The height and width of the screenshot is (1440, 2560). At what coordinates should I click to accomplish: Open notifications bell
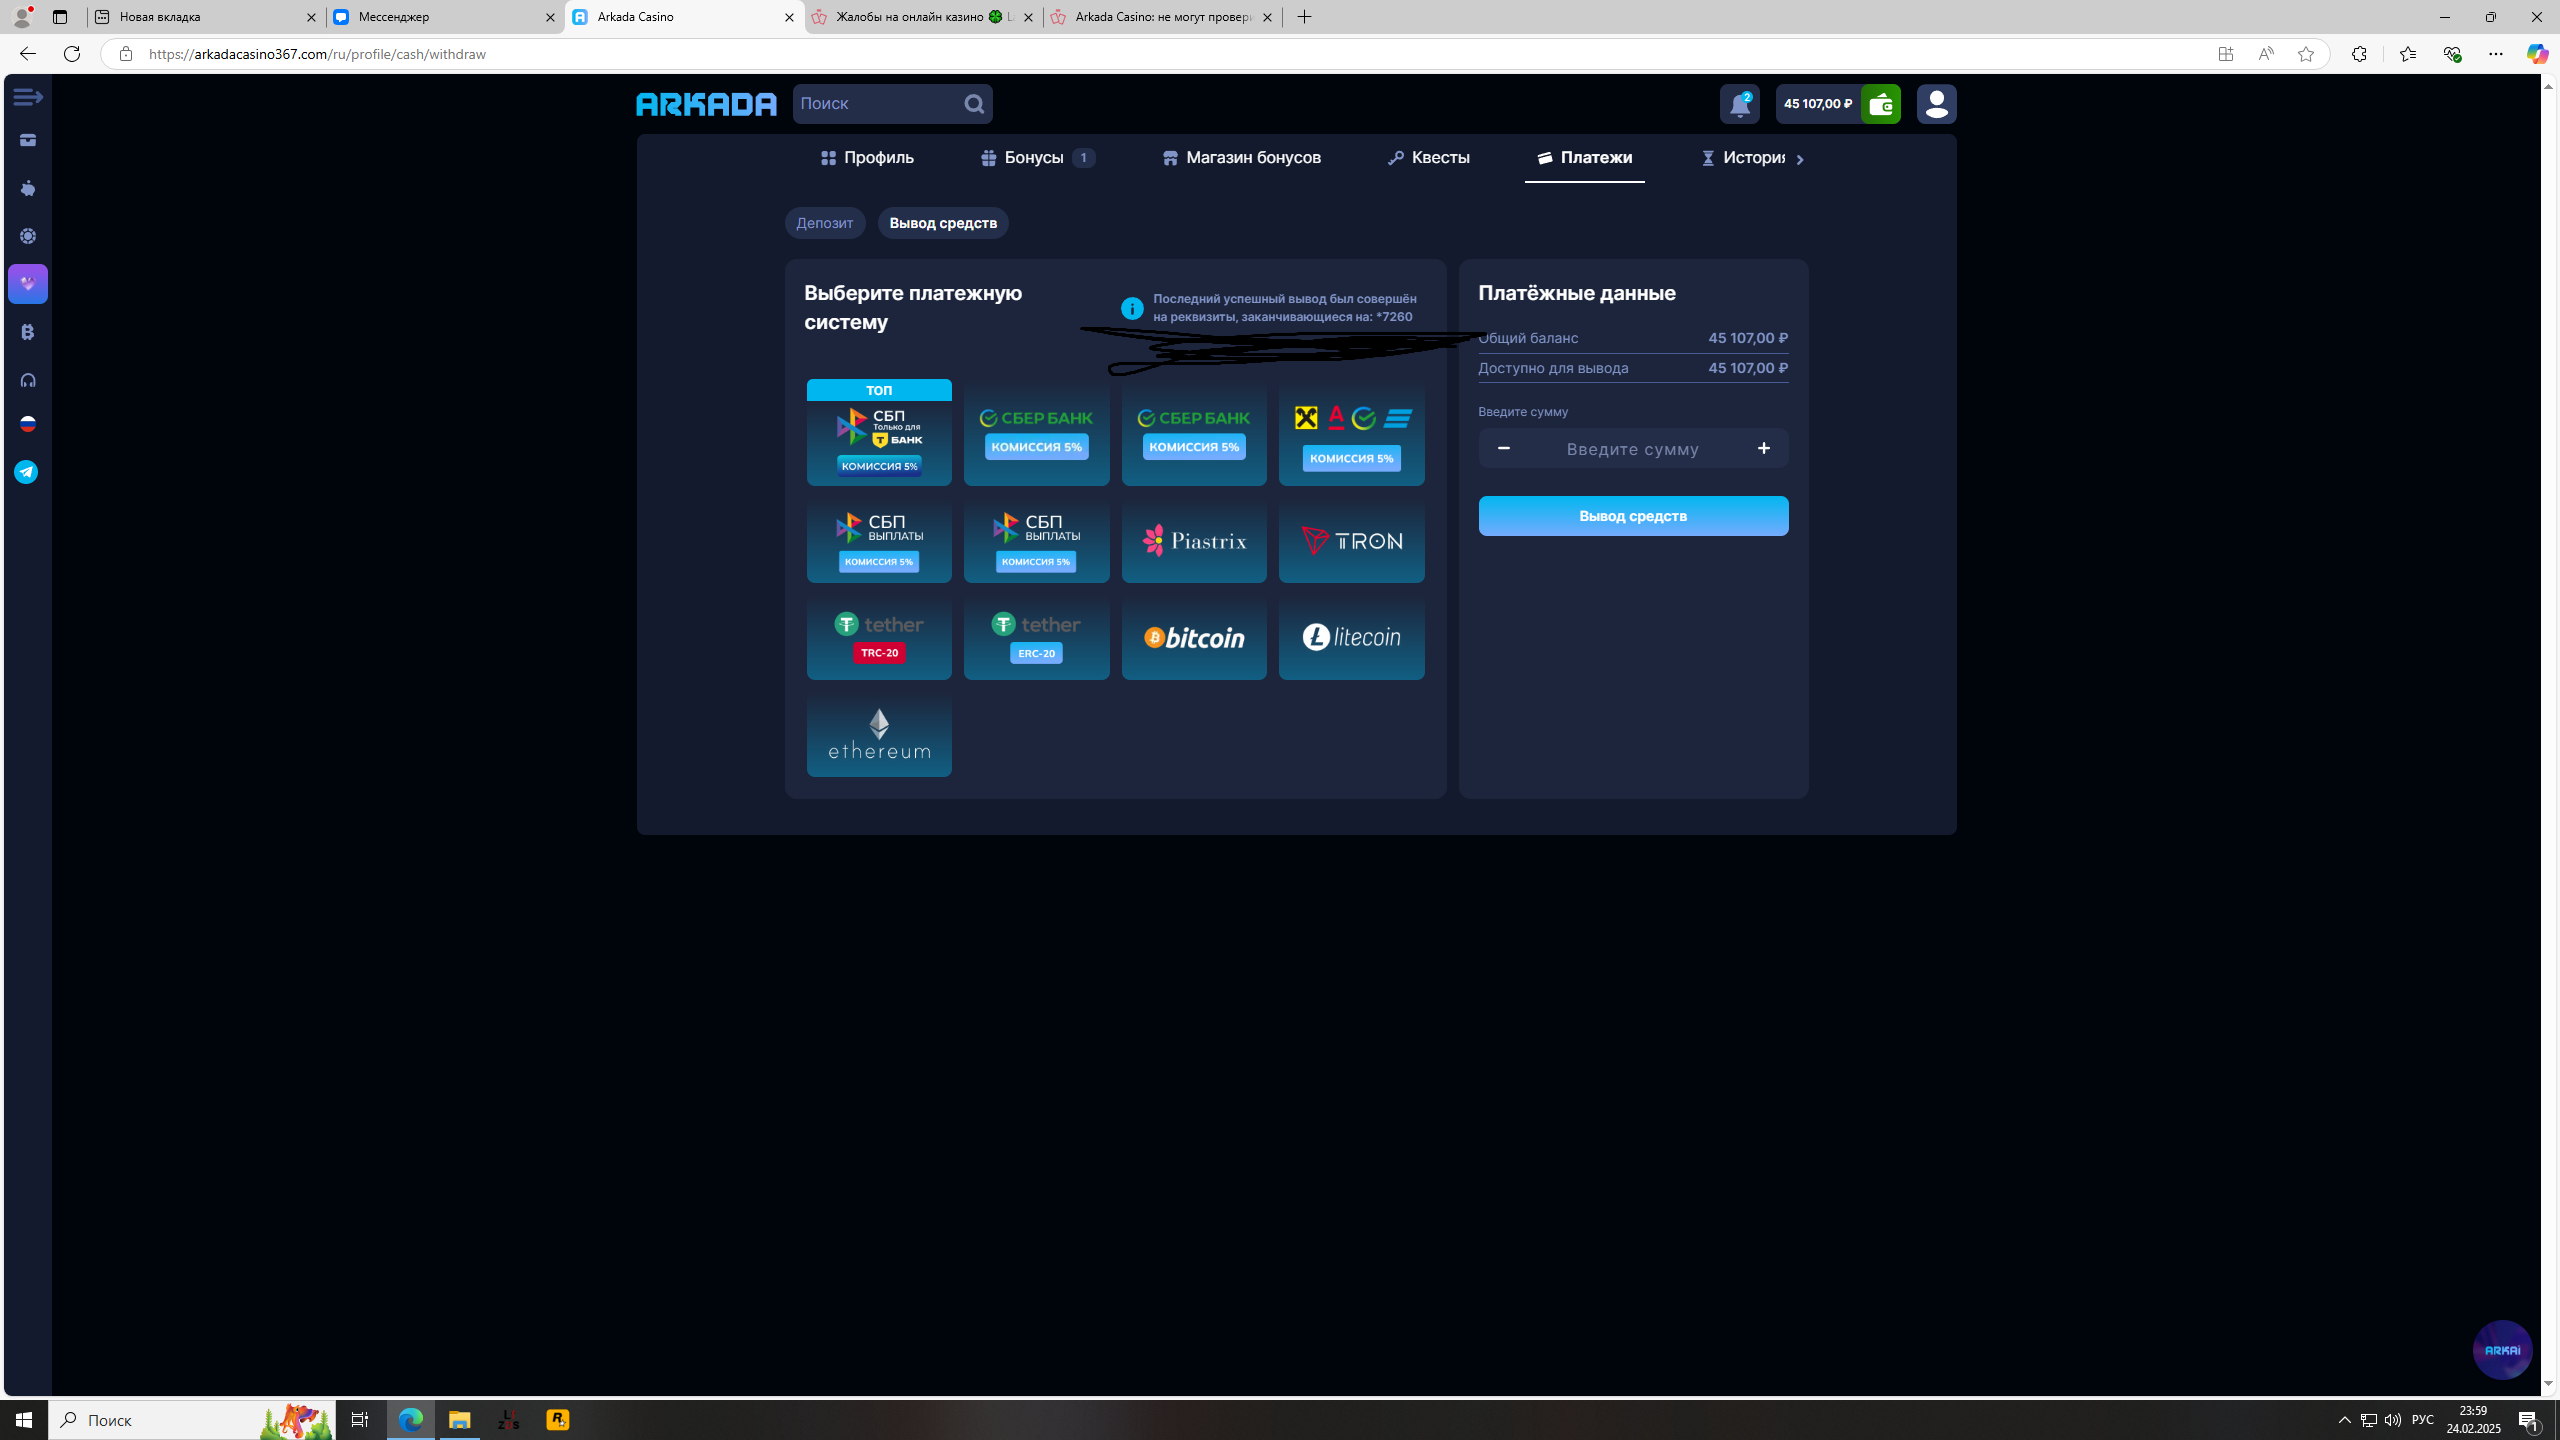[1740, 104]
